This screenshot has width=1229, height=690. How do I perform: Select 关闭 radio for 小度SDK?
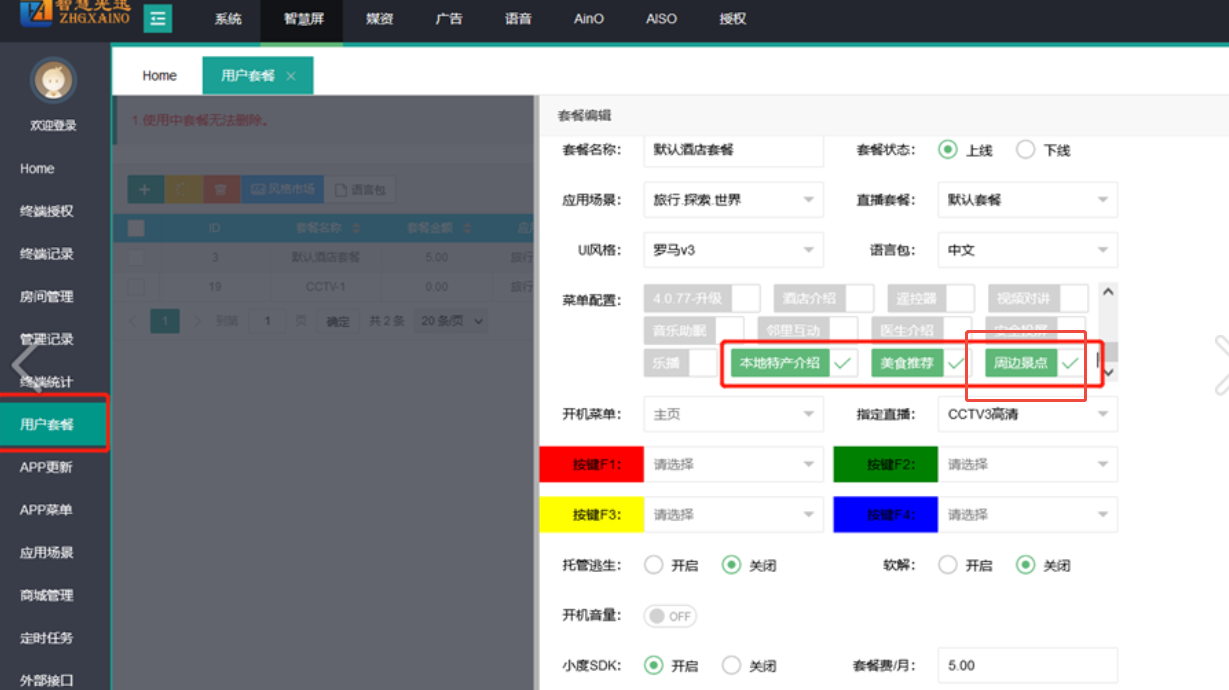click(731, 665)
